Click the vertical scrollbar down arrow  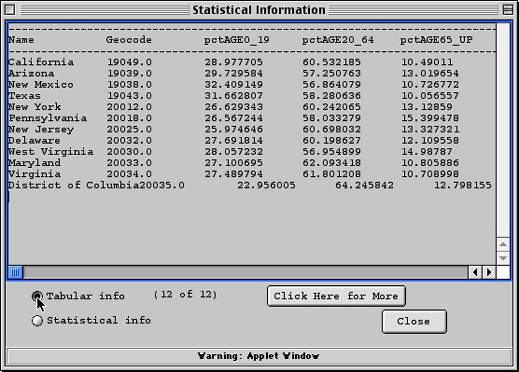tap(503, 258)
